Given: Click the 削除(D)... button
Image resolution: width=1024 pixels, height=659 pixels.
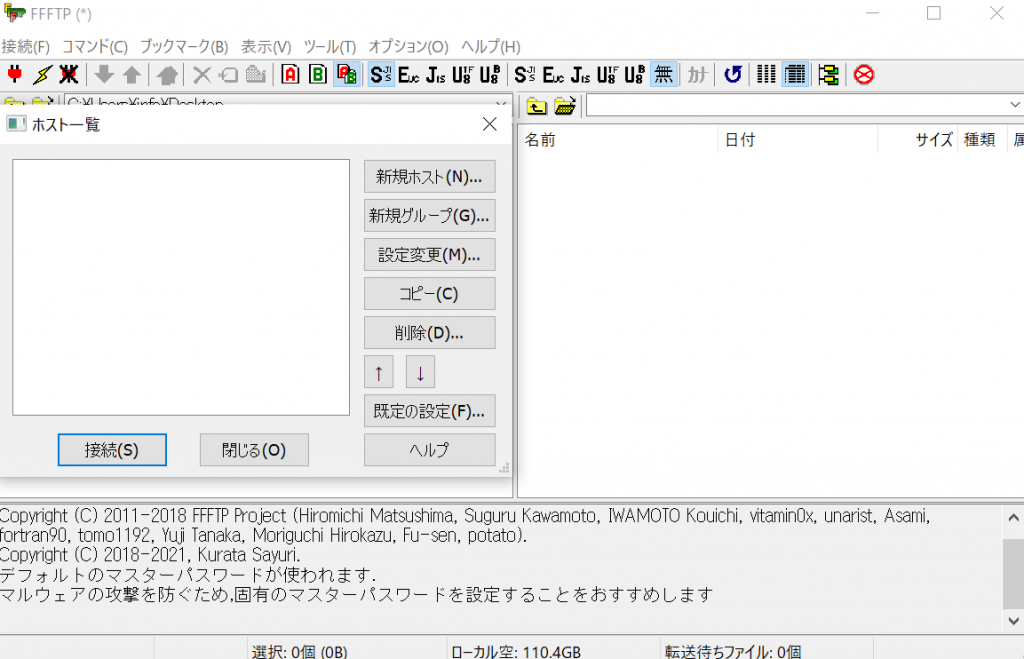Looking at the screenshot, I should [x=430, y=333].
